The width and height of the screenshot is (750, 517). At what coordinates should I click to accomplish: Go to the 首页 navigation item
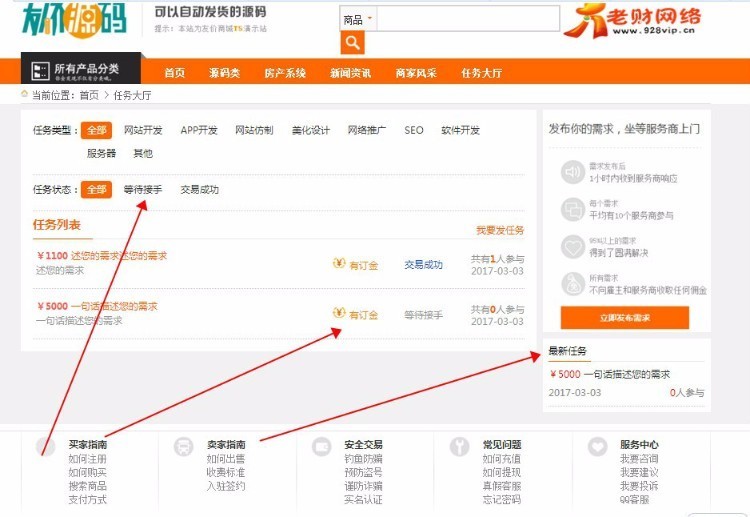point(175,73)
